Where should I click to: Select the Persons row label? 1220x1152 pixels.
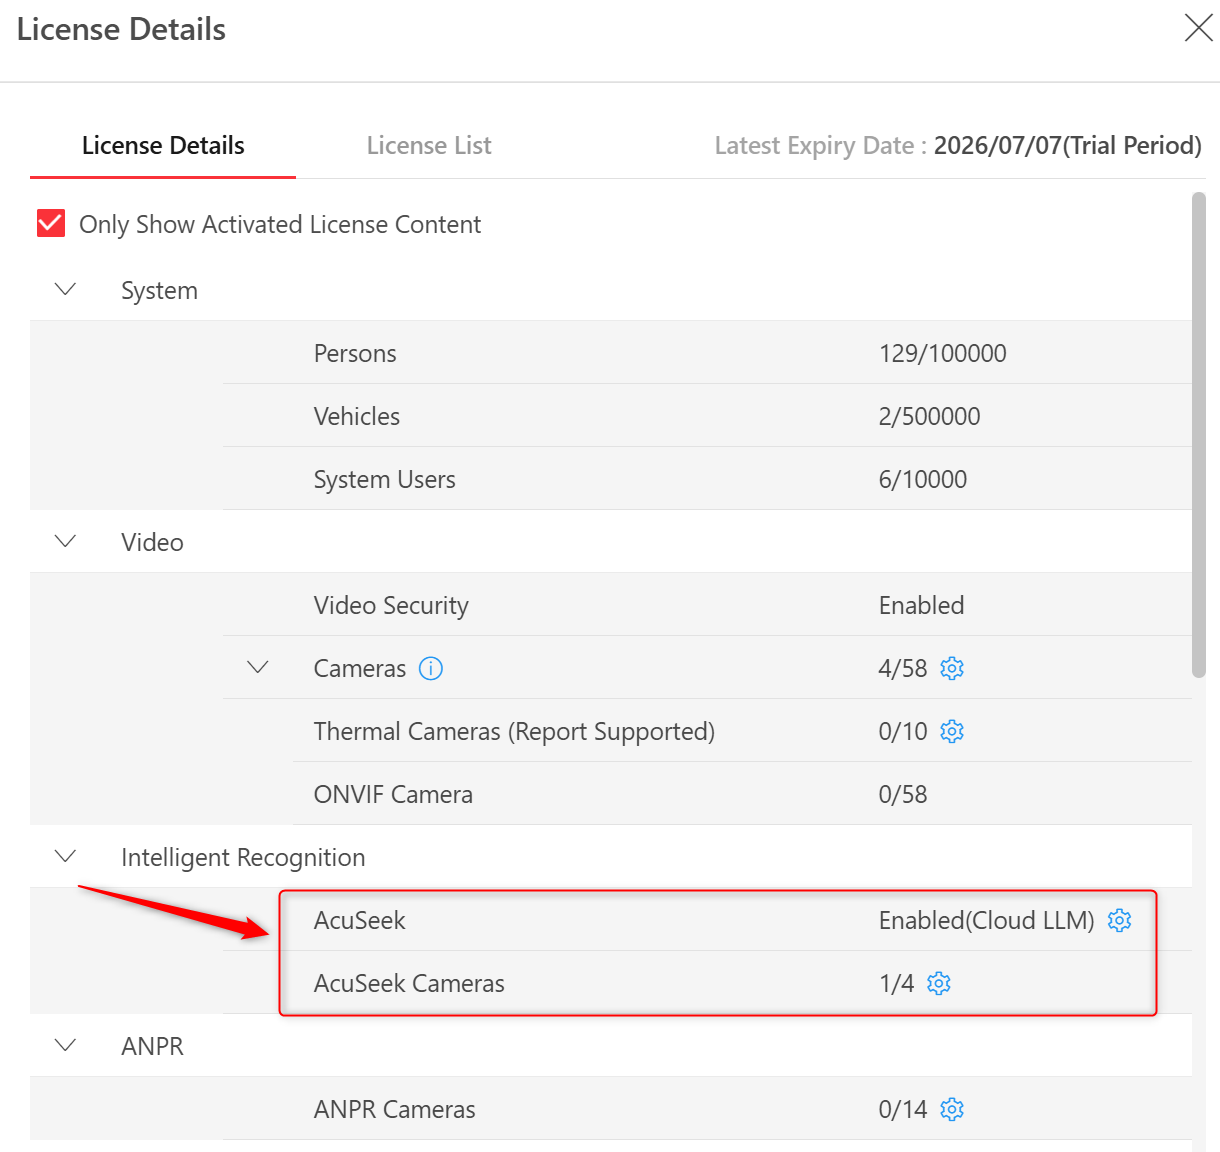(355, 353)
